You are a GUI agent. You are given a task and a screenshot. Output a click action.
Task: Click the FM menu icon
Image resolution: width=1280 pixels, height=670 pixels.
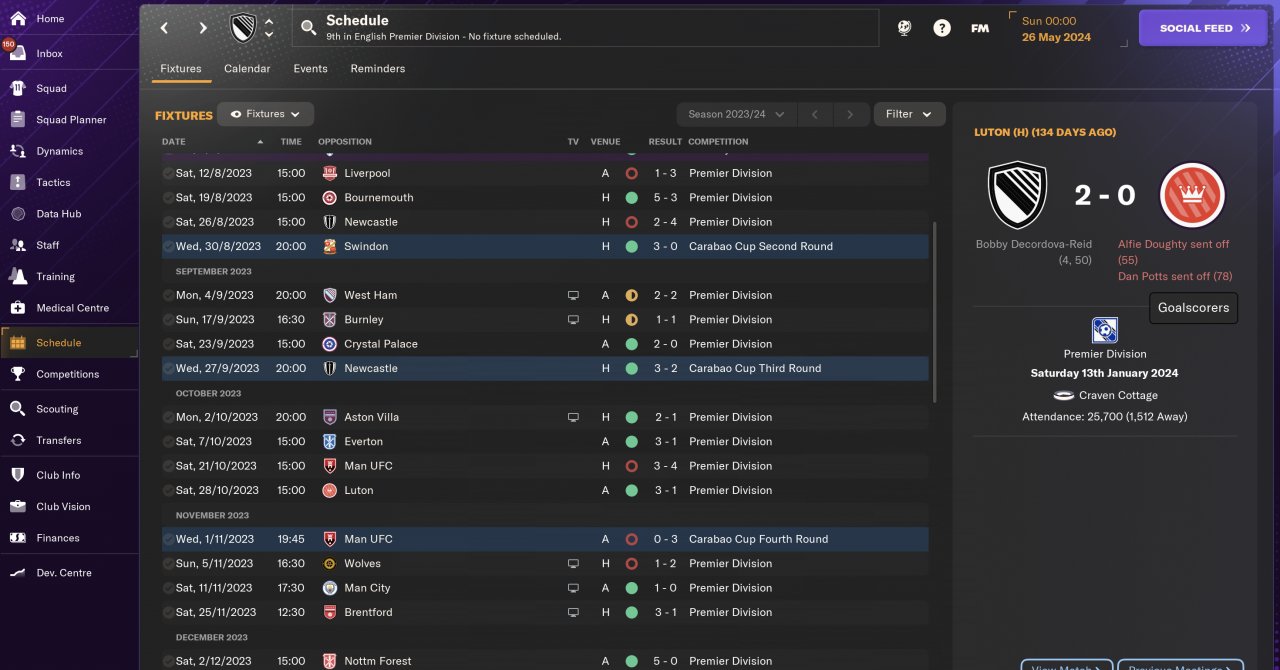980,28
